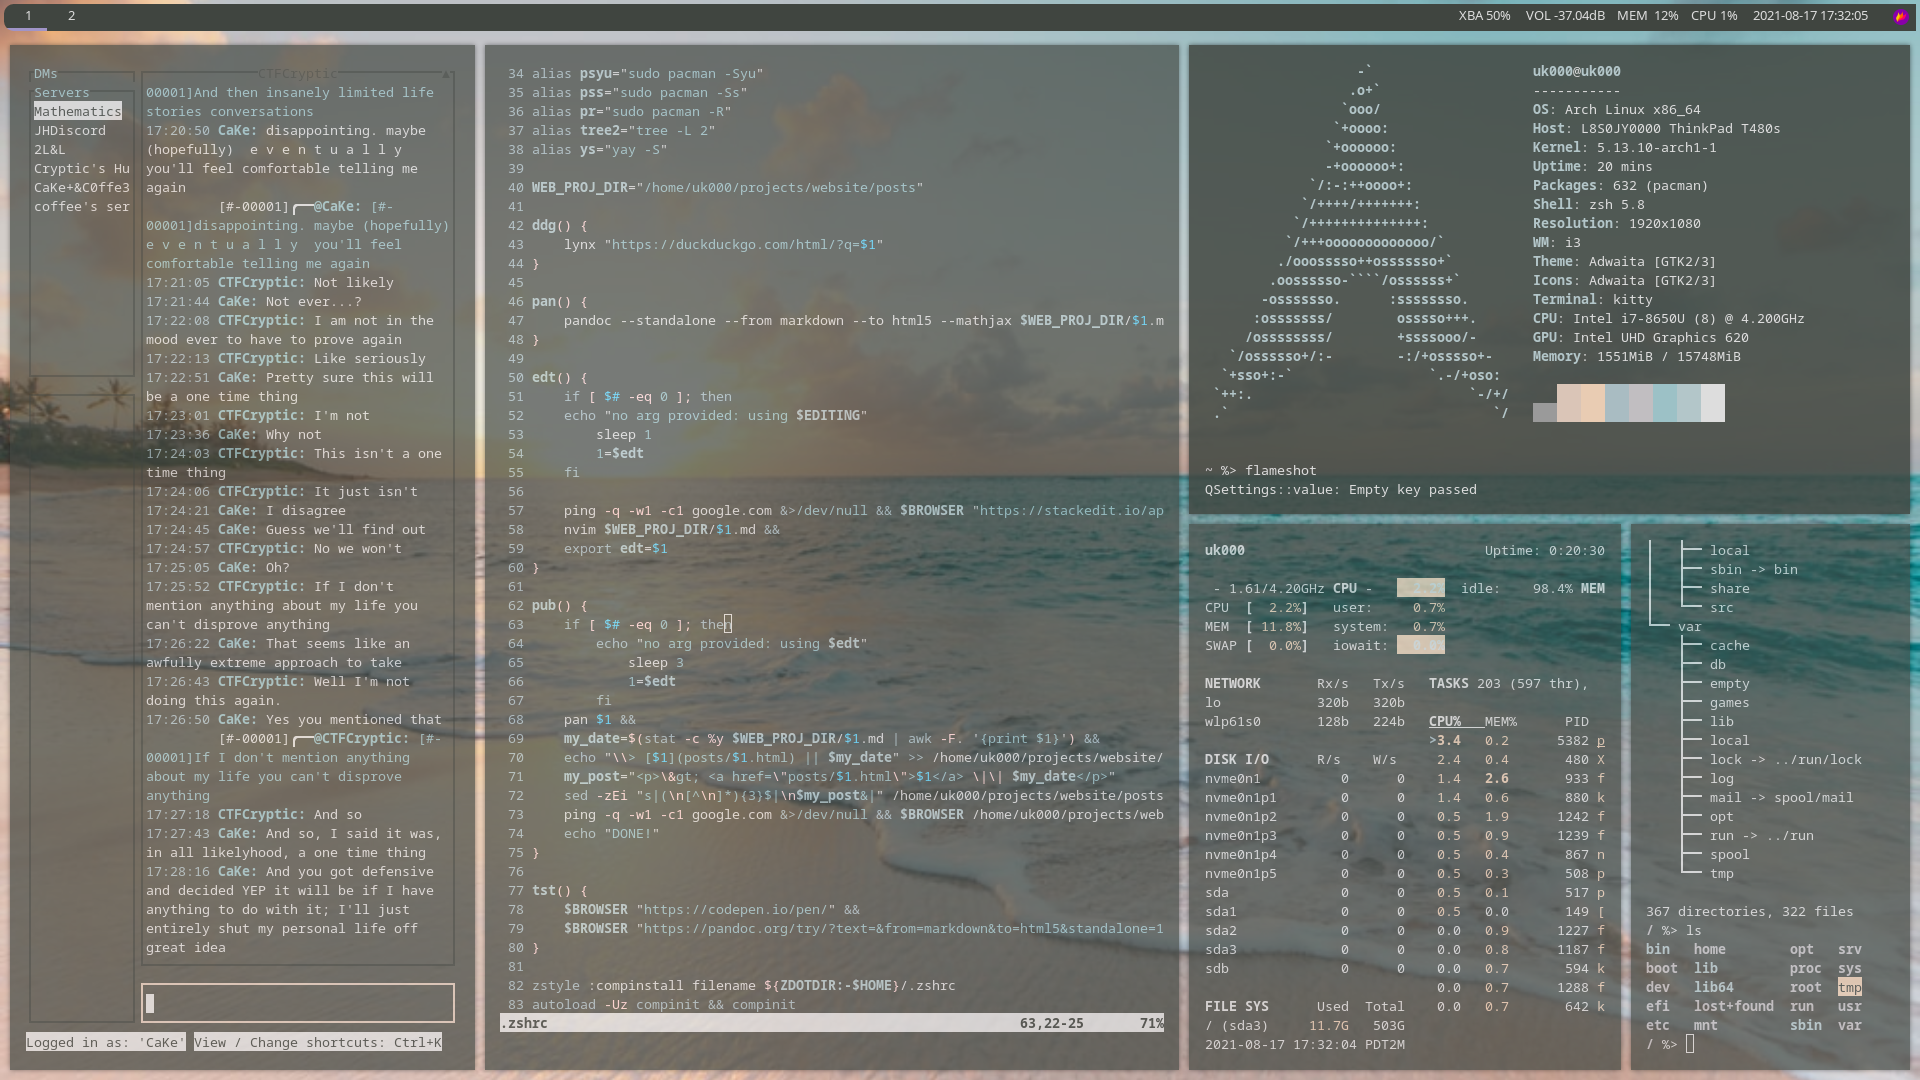Screen dimensions: 1920x1080
Task: Click the PID column header in glances
Action: click(1577, 722)
